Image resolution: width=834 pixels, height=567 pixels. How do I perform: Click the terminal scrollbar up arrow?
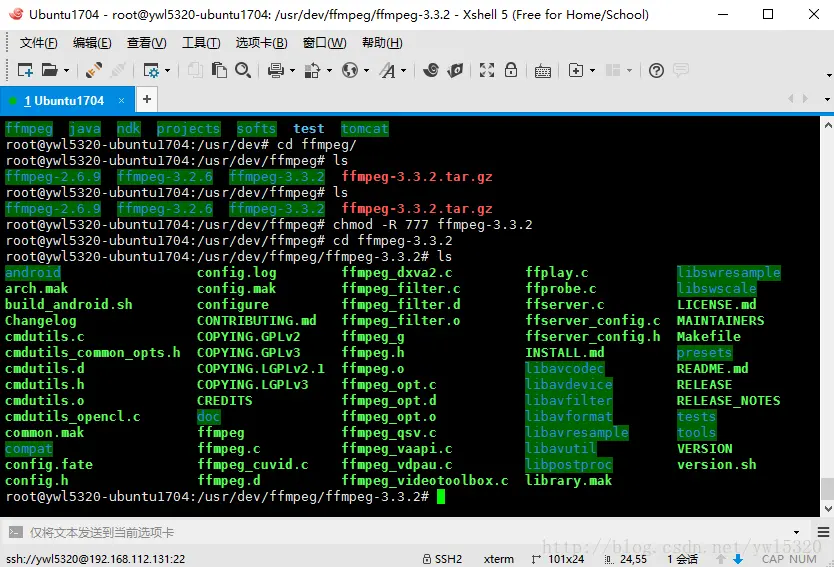[x=828, y=126]
